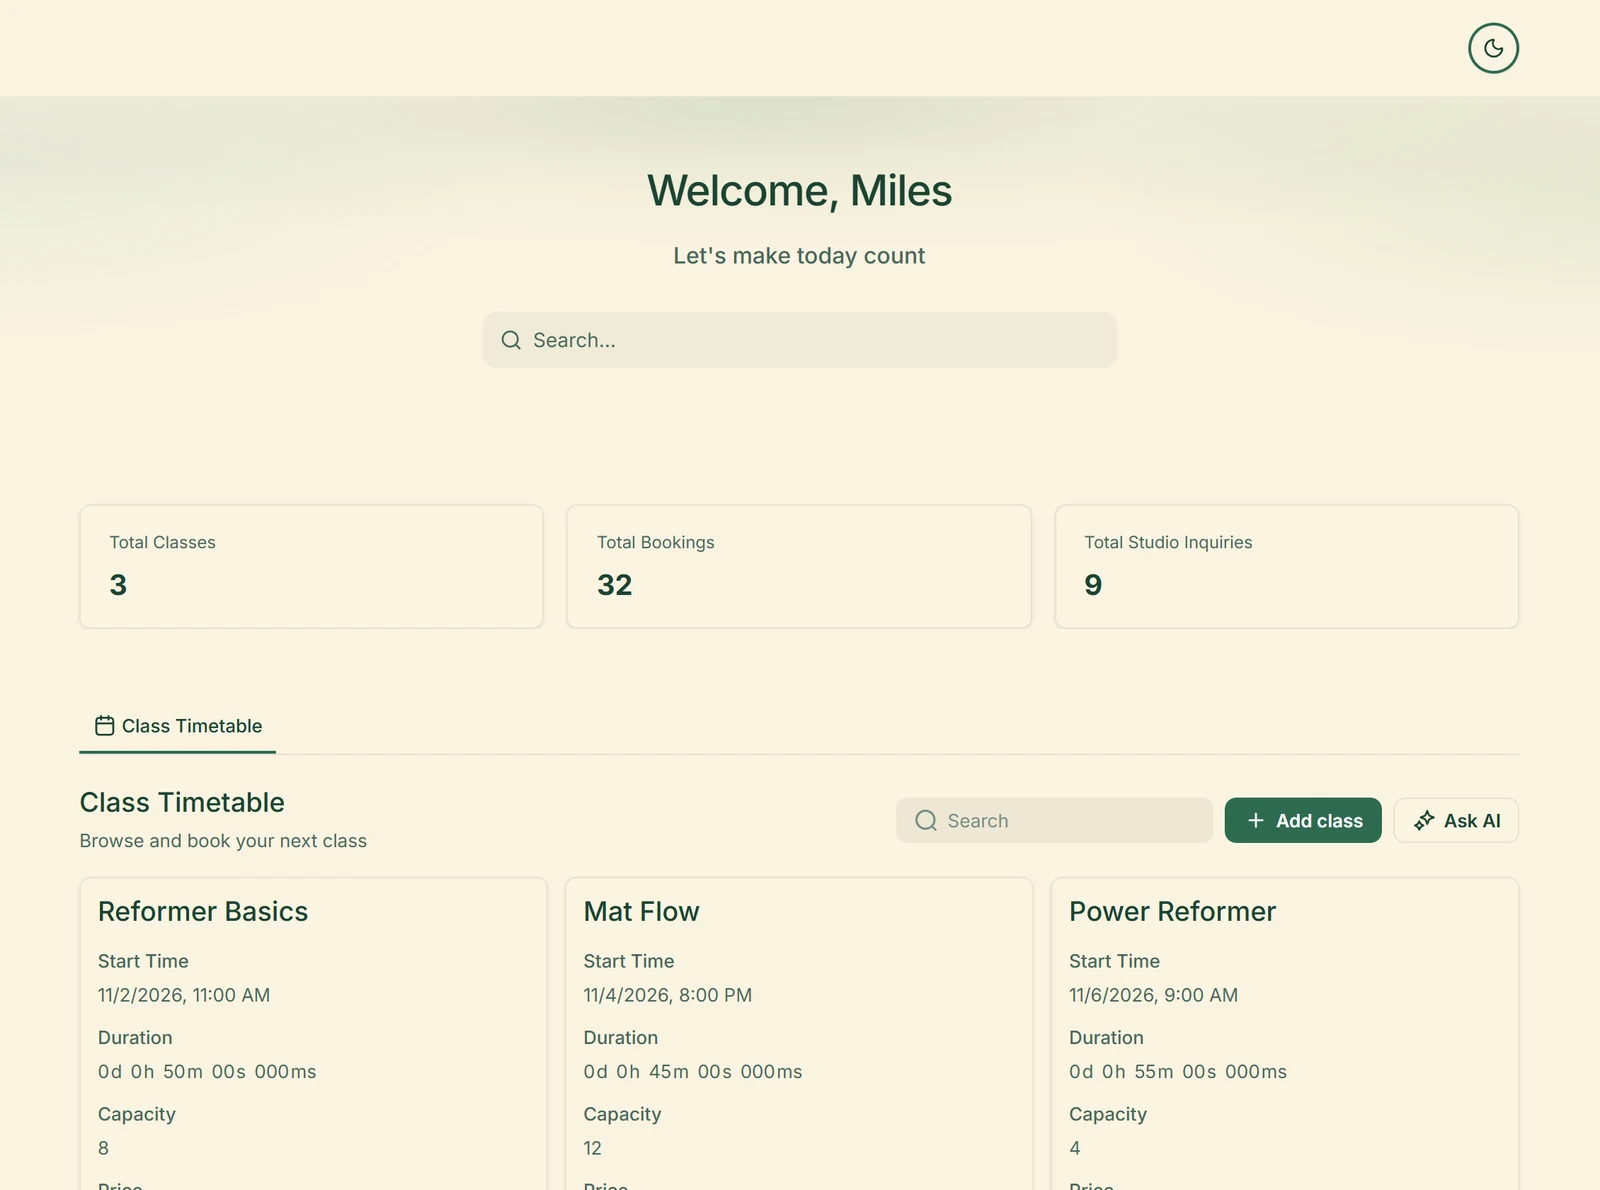Select the start time 11/6/2026, 9:00 AM
The width and height of the screenshot is (1600, 1190).
[x=1154, y=995]
